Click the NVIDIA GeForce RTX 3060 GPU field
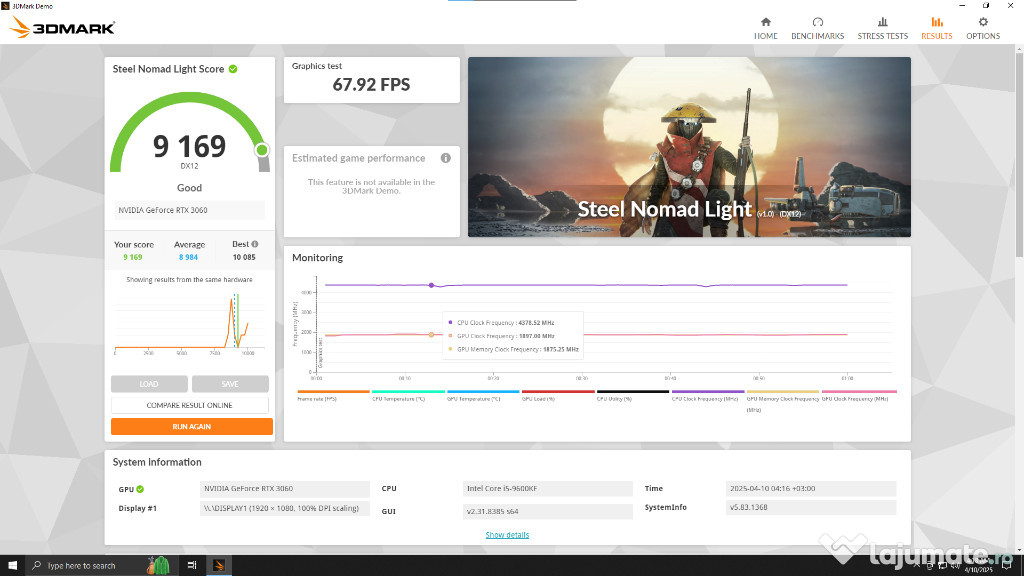The image size is (1024, 576). click(285, 488)
